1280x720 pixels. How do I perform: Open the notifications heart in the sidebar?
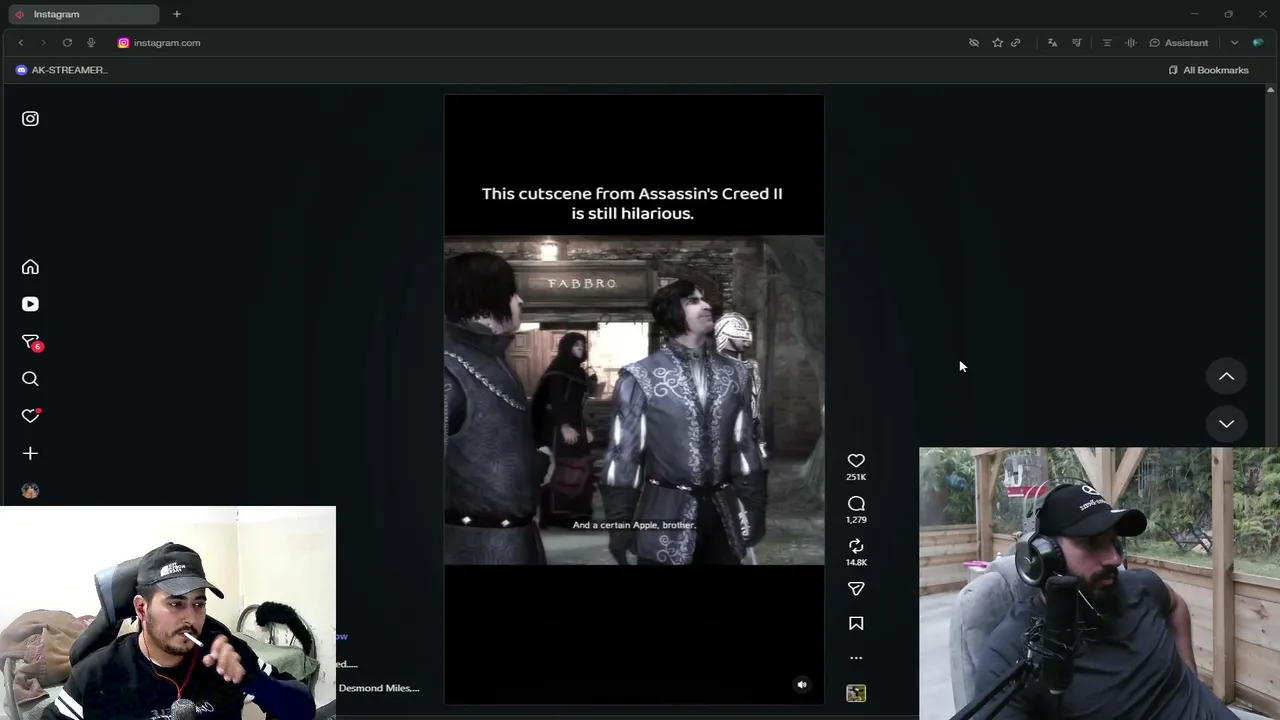30,416
